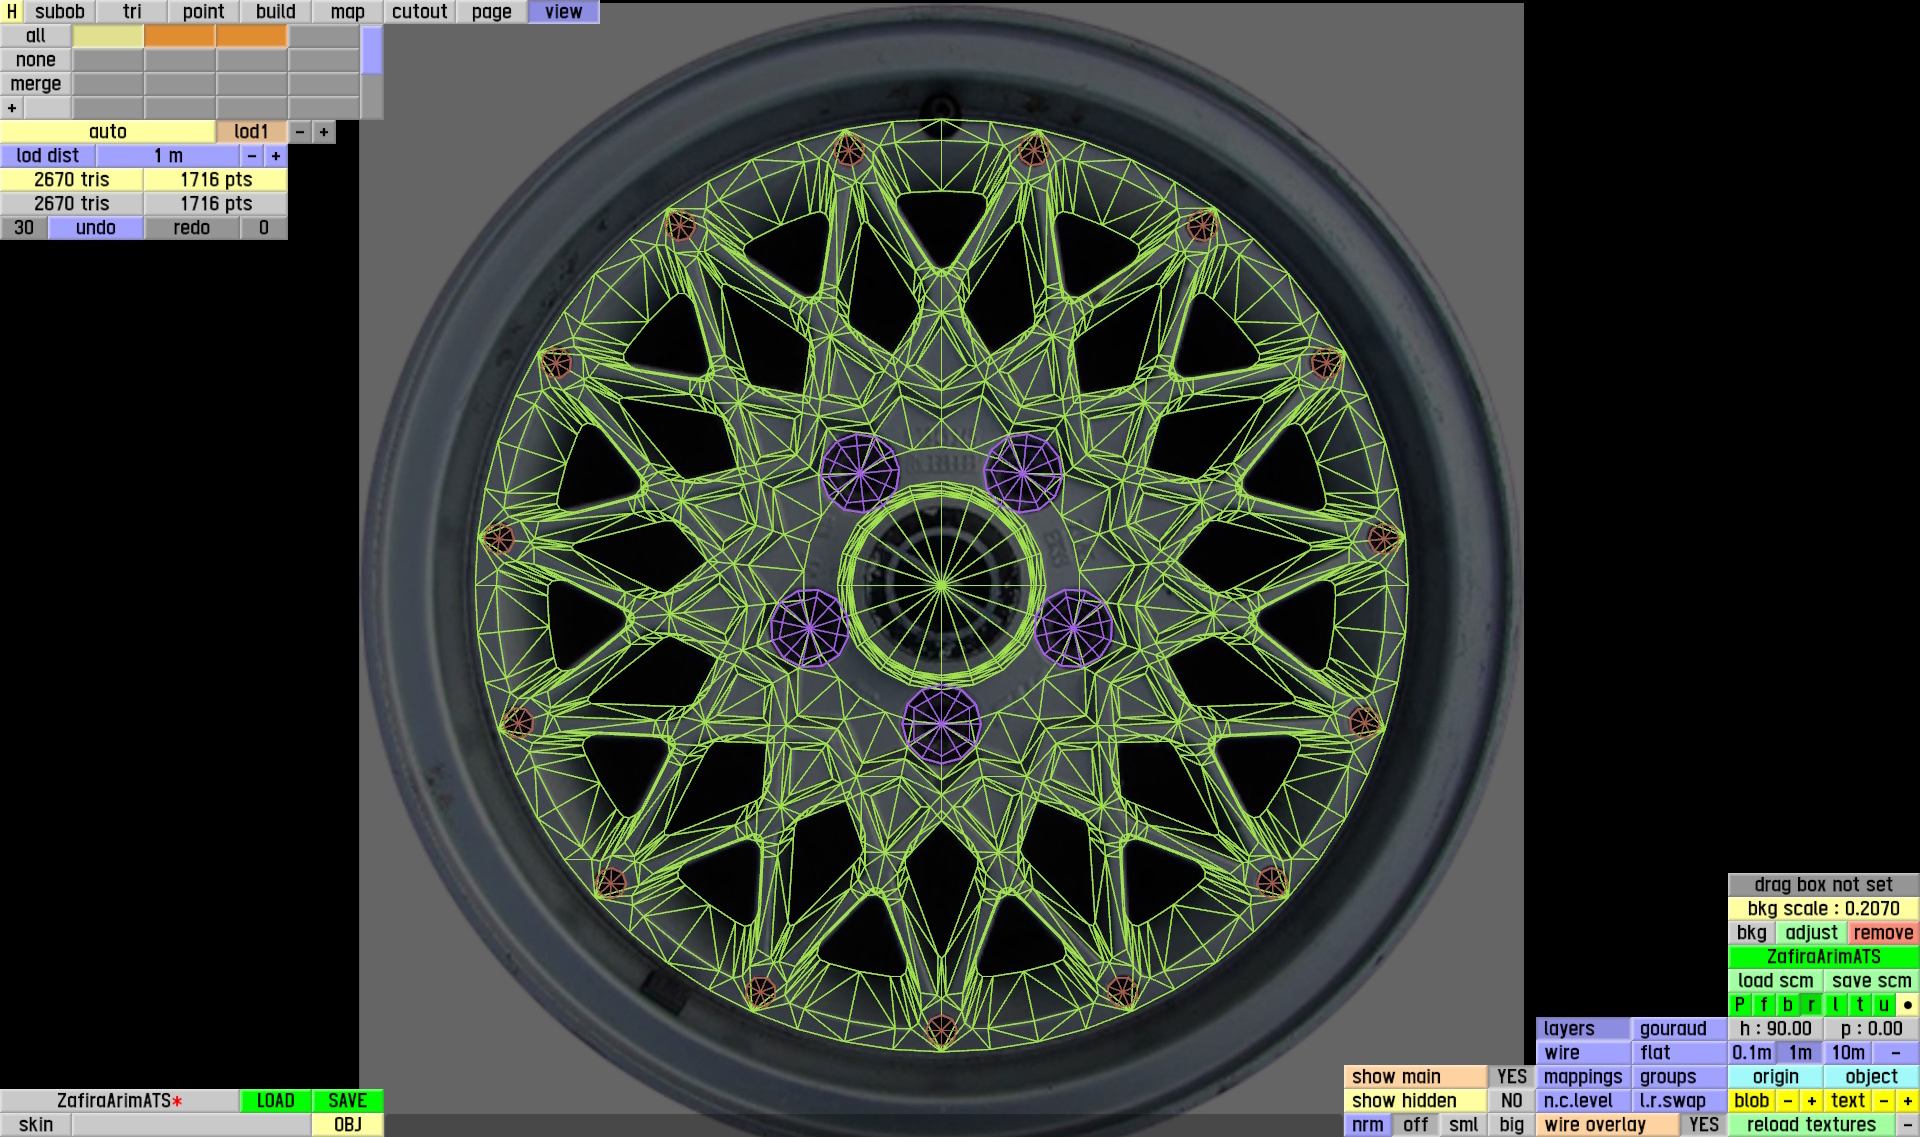Viewport: 1920px width, 1137px height.
Task: Switch to 't' top view button
Action: [x=1860, y=1005]
